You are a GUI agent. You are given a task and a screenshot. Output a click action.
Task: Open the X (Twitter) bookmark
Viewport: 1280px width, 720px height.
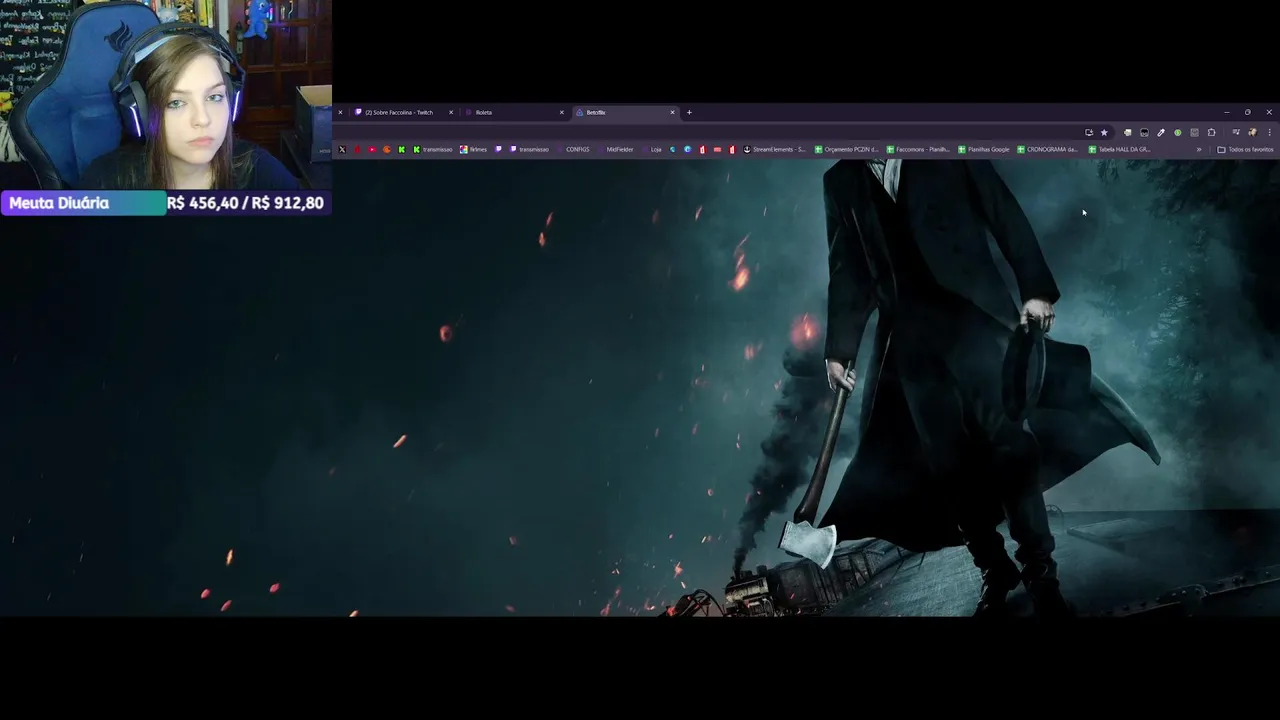pyautogui.click(x=342, y=149)
